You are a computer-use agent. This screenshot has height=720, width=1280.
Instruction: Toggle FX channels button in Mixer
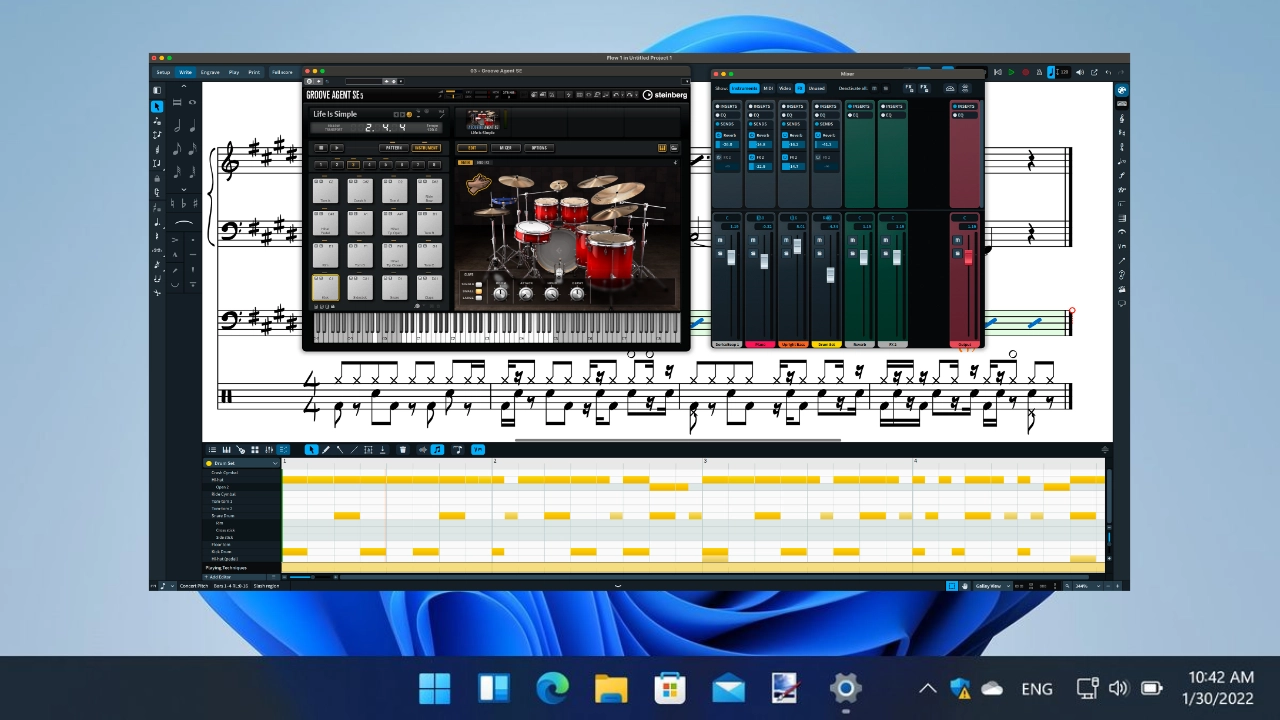[800, 88]
